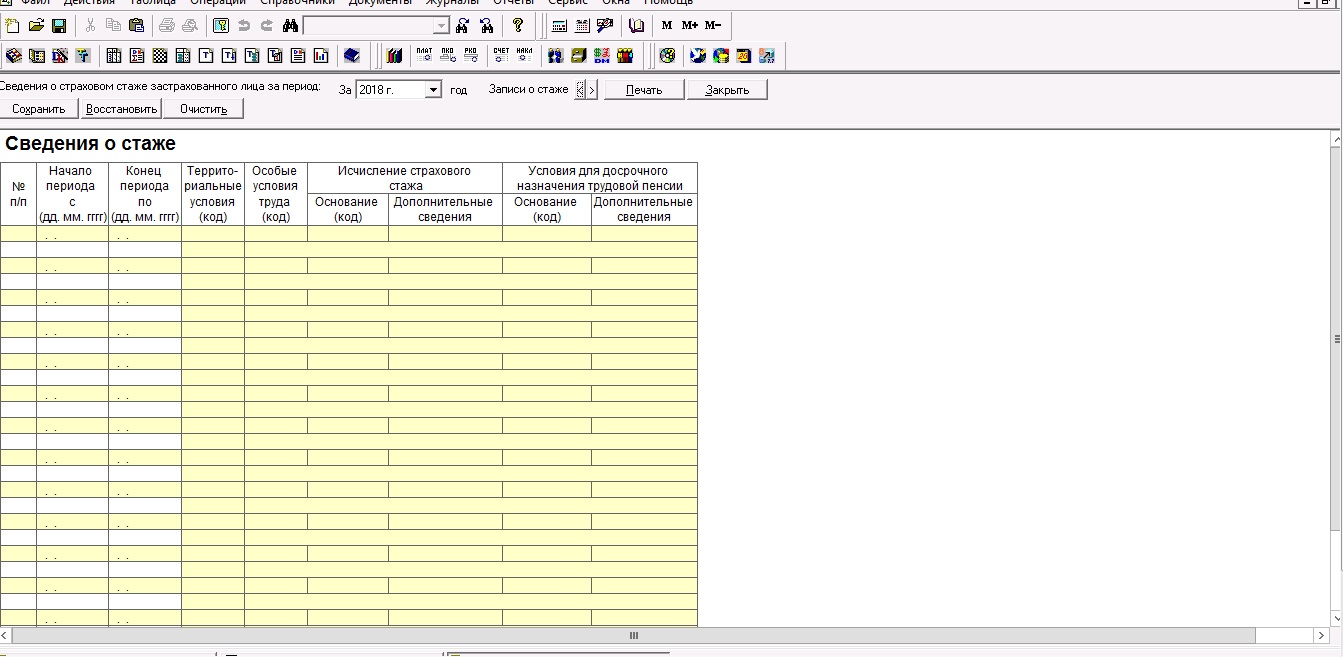Image resolution: width=1343 pixels, height=657 pixels.
Task: Click the ПКО cash receipt order icon
Action: (x=447, y=55)
